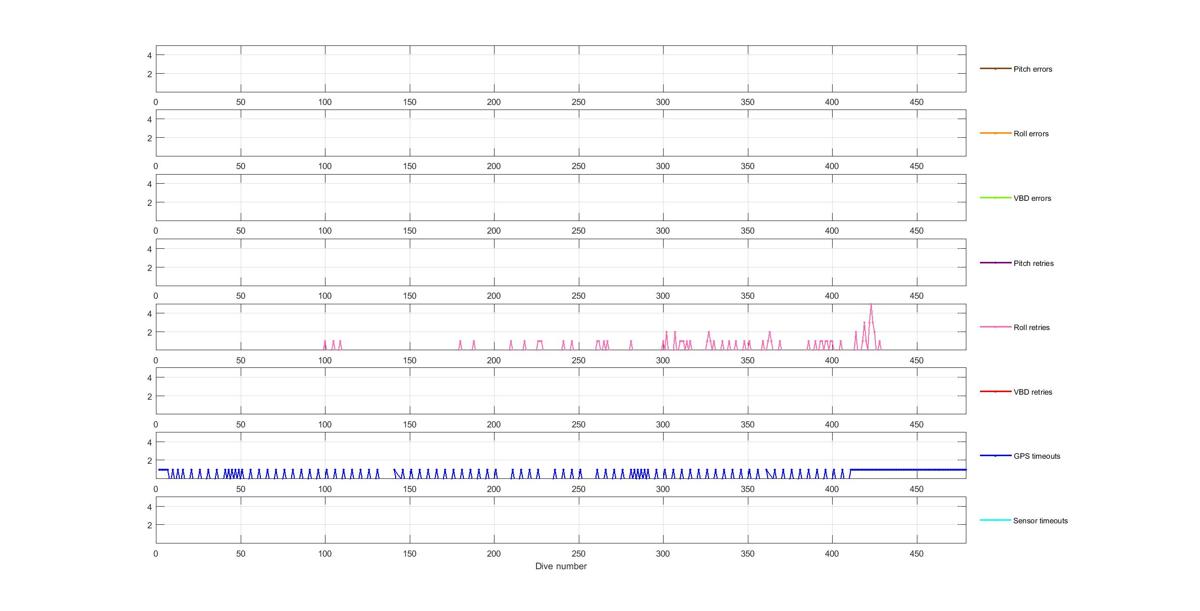The width and height of the screenshot is (1200, 611).
Task: Select the purple Pitch retries legend line
Action: (x=995, y=263)
